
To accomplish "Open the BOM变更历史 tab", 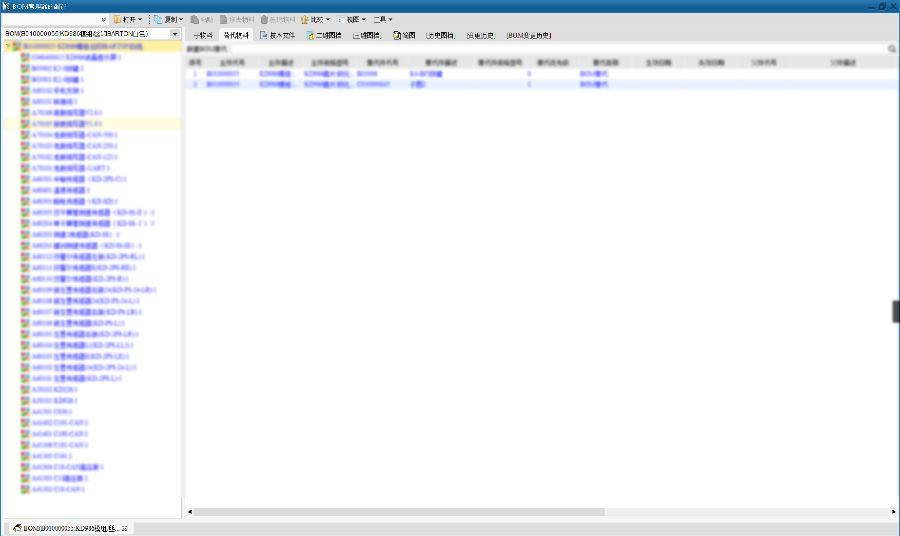I will click(529, 36).
